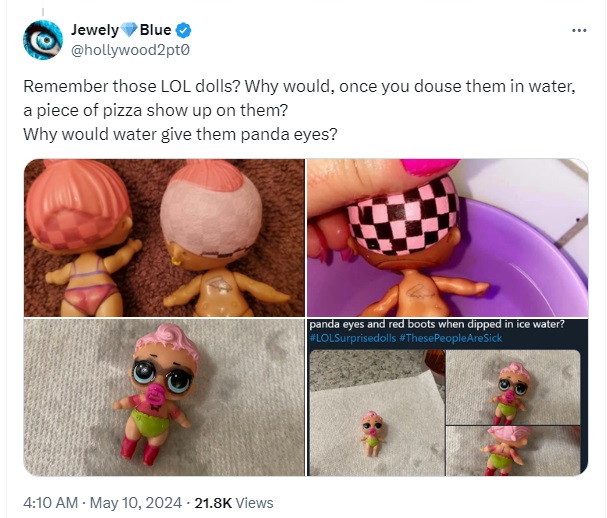Click the 'Why would water give them panda eyes?' line
607x518 pixels.
pyautogui.click(x=180, y=135)
